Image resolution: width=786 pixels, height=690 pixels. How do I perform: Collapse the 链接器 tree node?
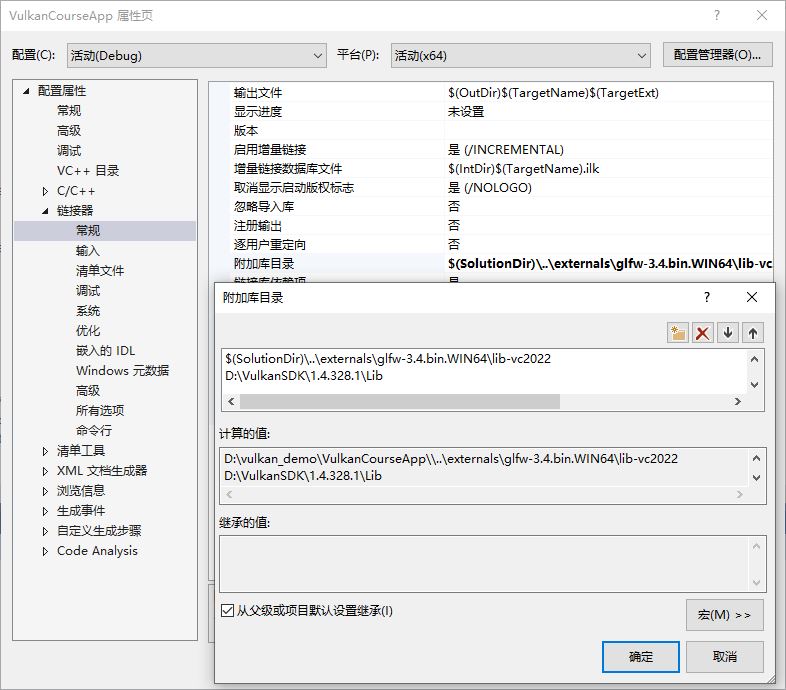click(x=45, y=211)
